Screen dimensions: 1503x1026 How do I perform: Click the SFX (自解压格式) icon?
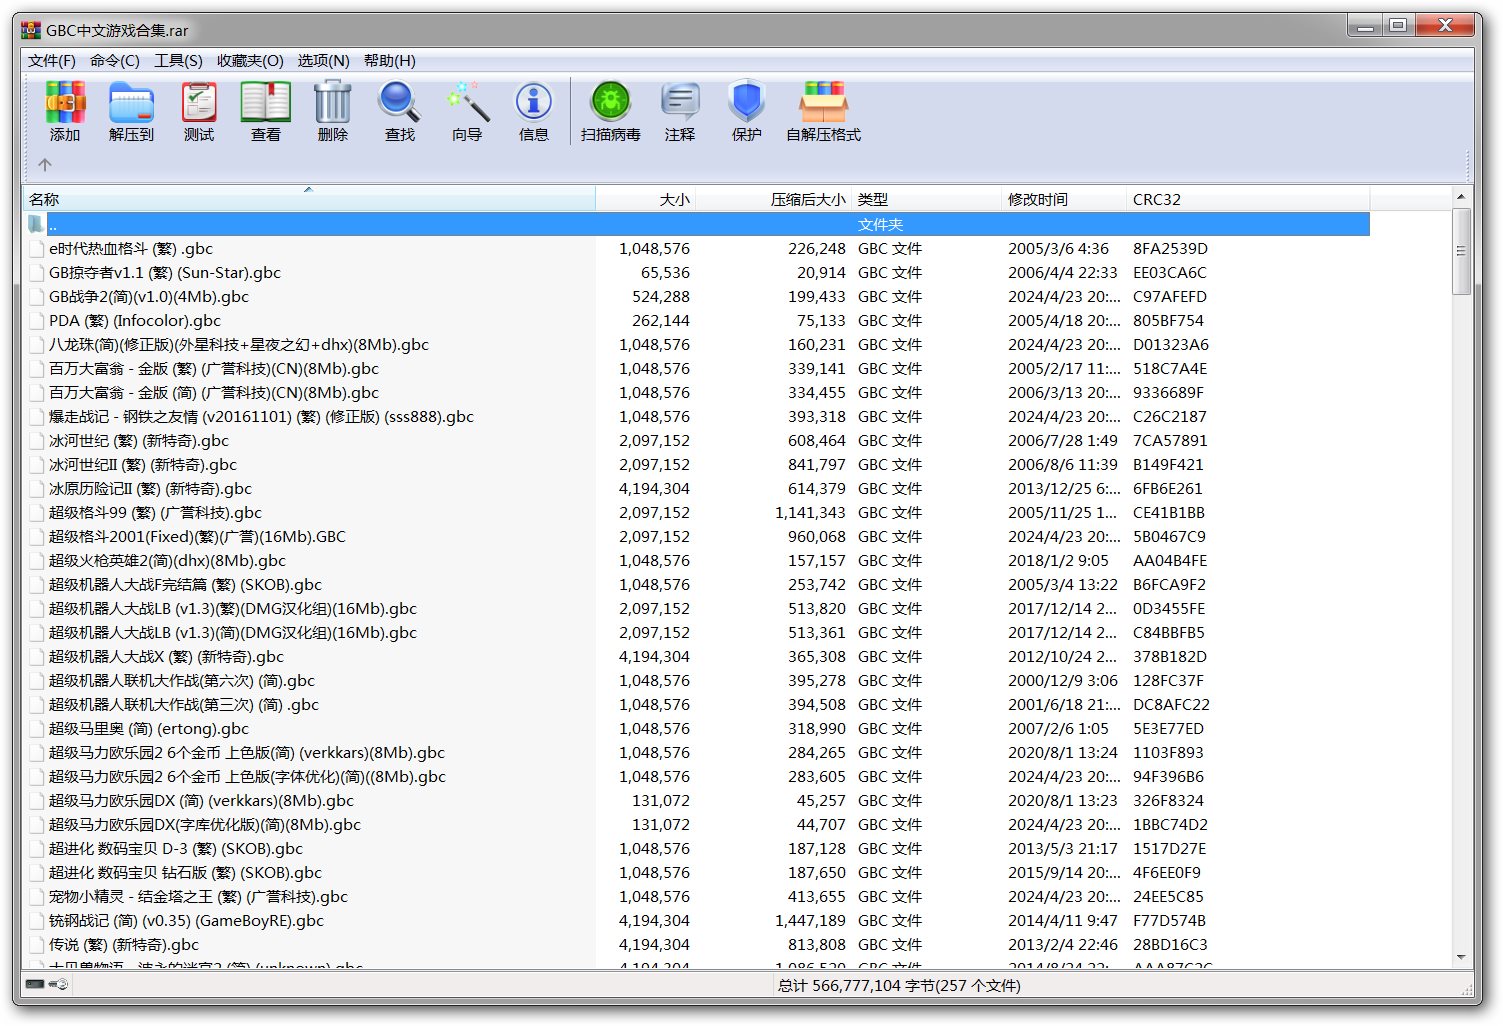823,102
